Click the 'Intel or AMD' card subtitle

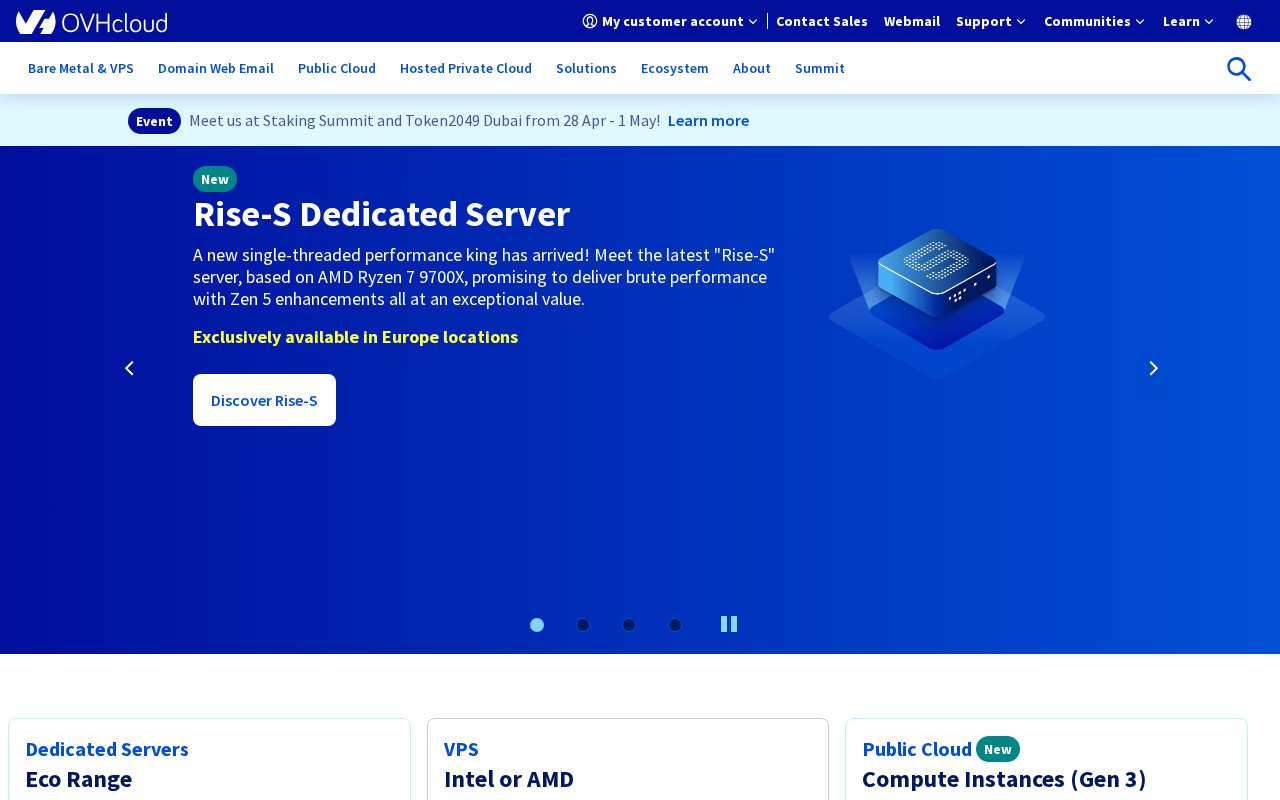509,779
